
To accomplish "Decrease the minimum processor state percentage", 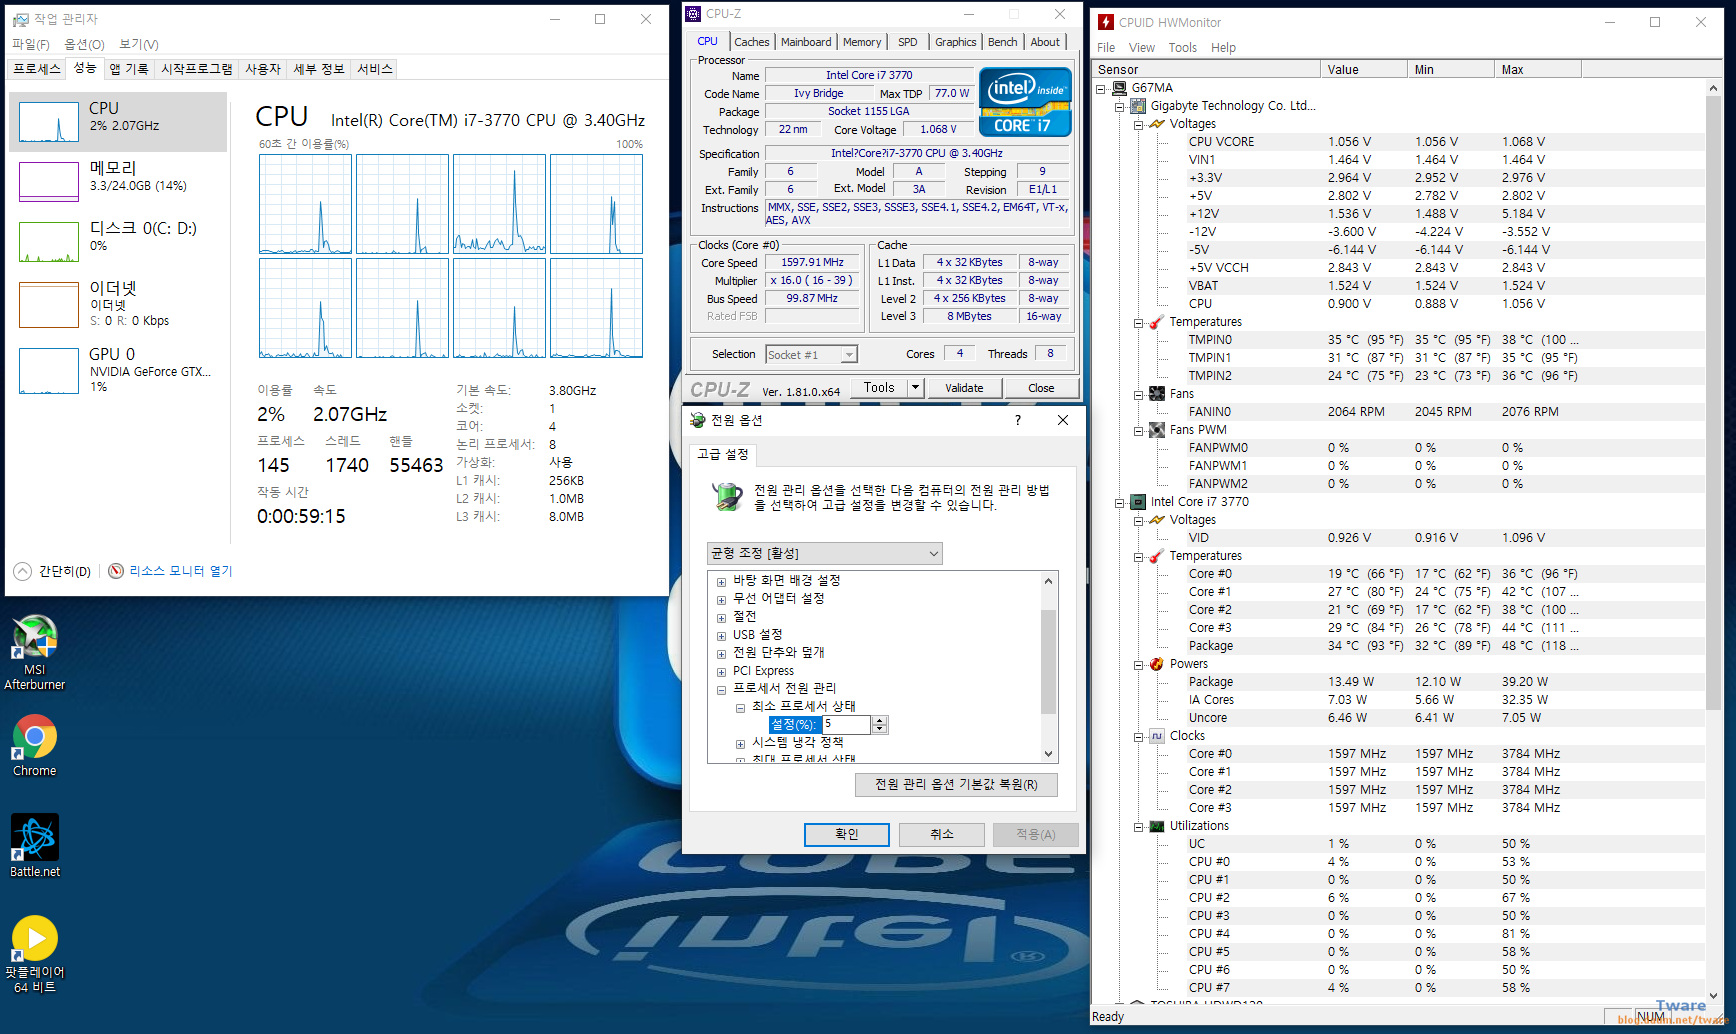I will pos(880,729).
